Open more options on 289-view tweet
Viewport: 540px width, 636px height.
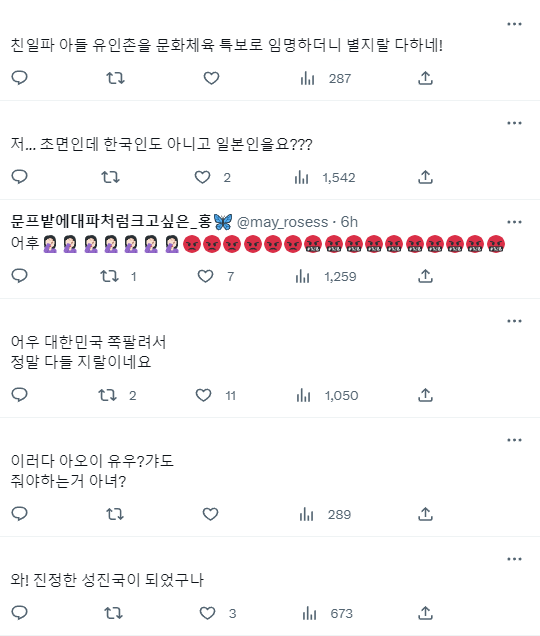[514, 440]
